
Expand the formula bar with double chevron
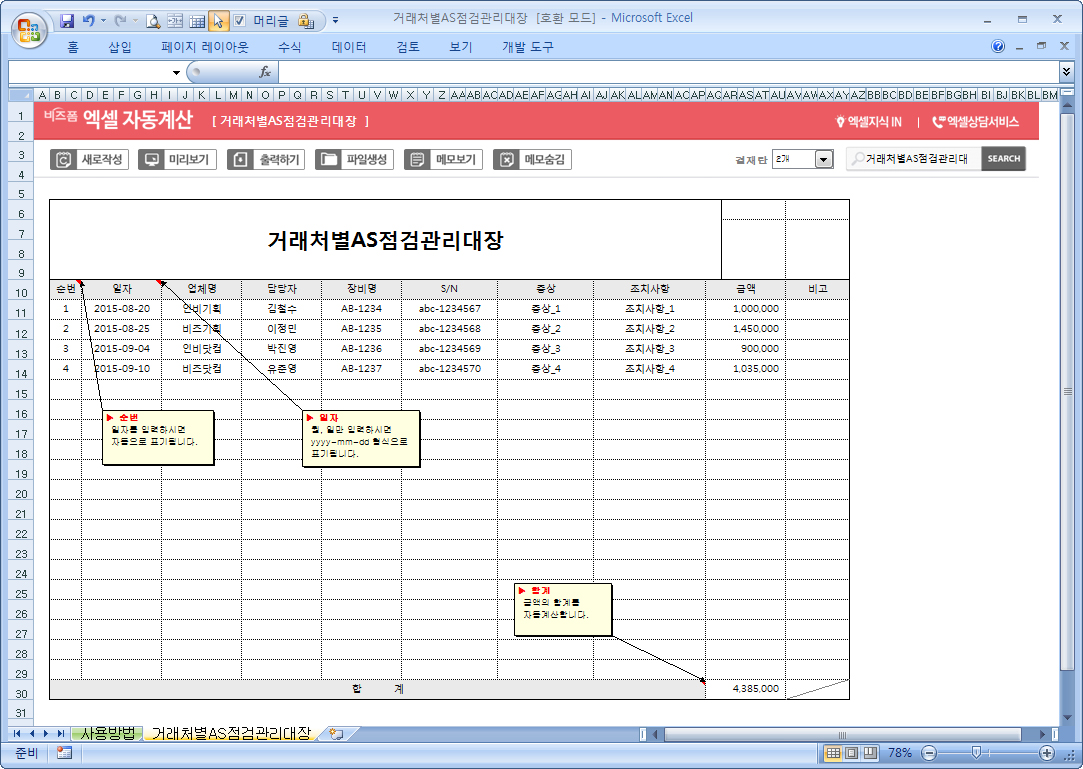point(1066,72)
